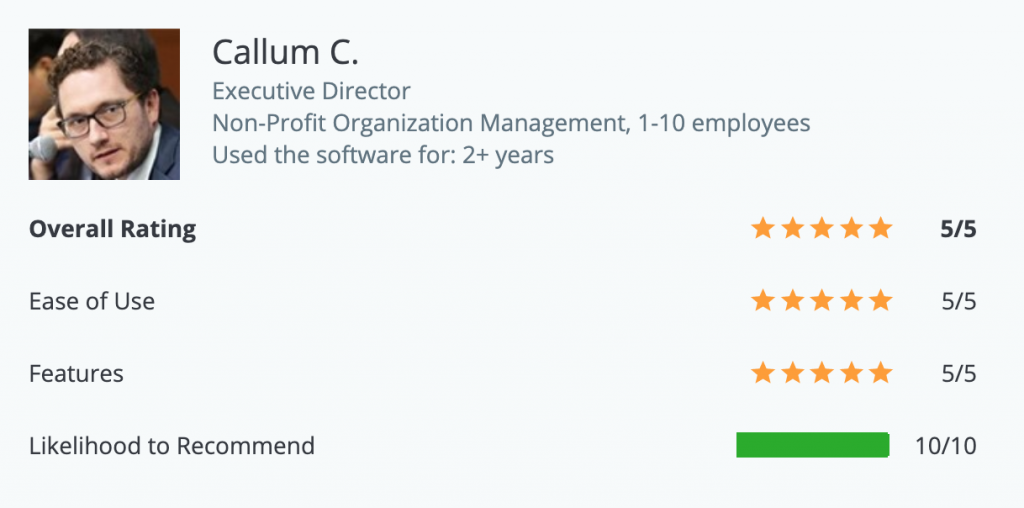Click the first star in Ease of Use
Screen dimensions: 1024x508
tap(761, 301)
